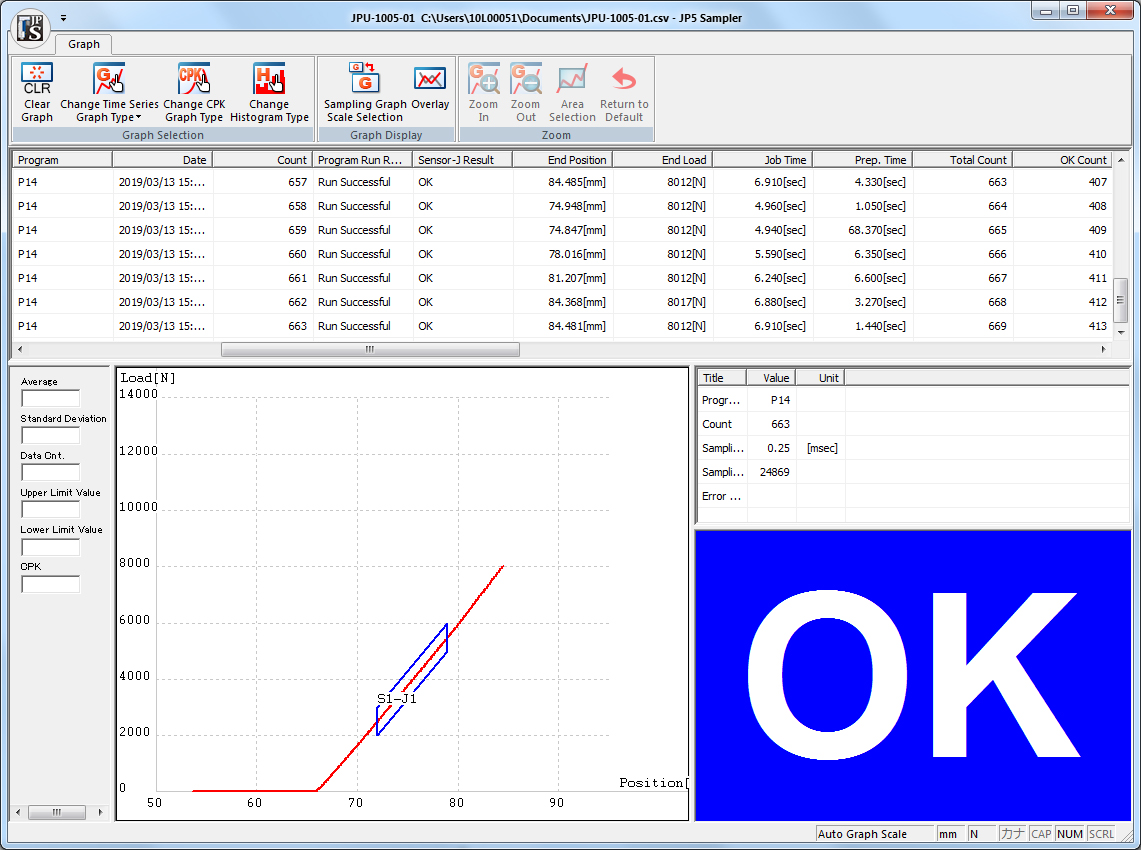Click the Average value field
This screenshot has width=1141, height=850.
point(50,398)
